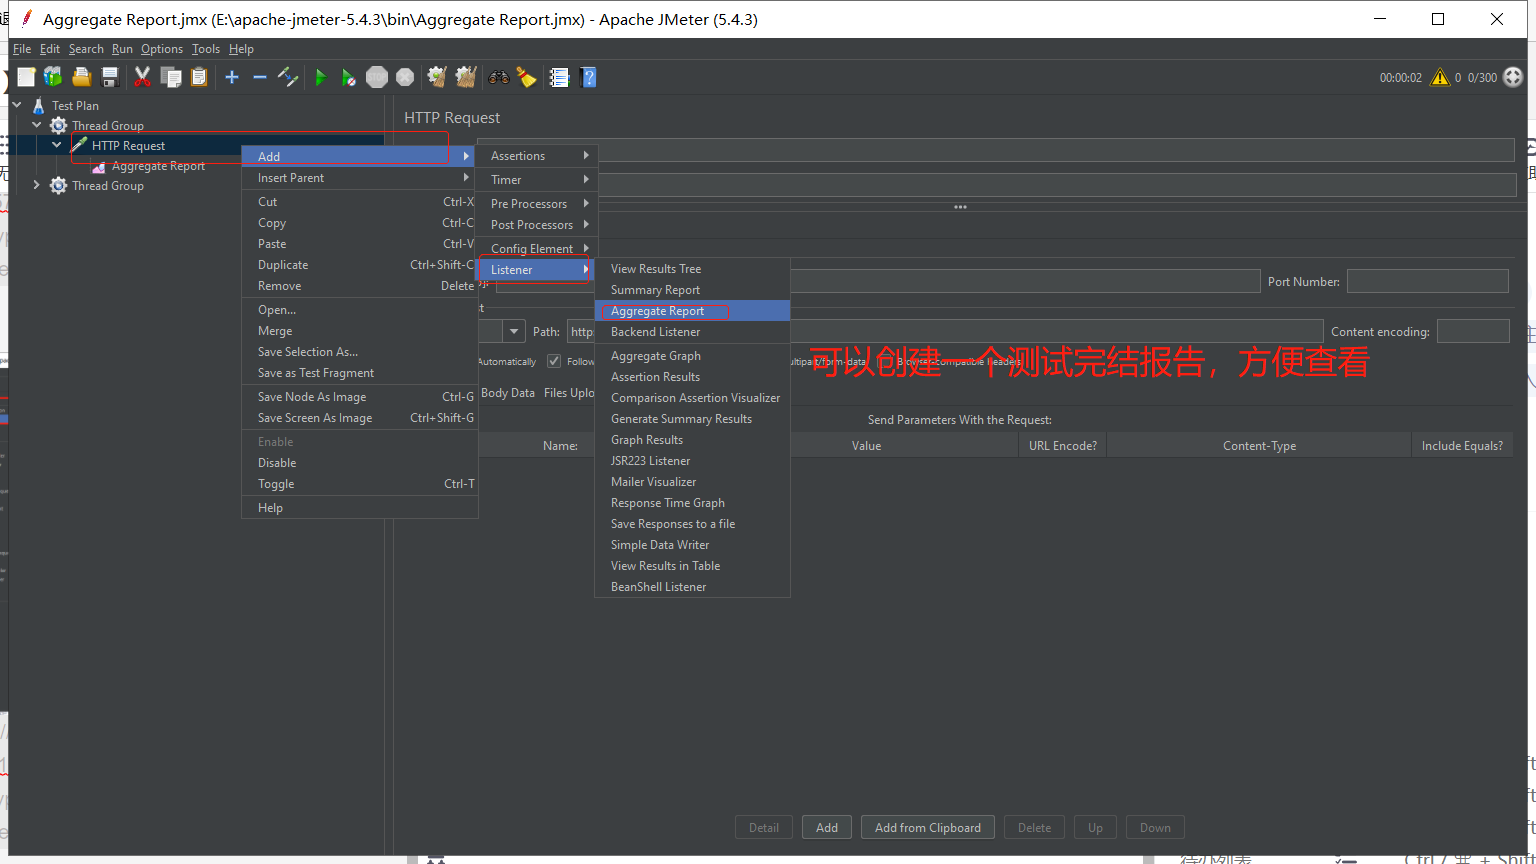Select Disable in the context menu
Viewport: 1536px width, 864px height.
click(360, 463)
